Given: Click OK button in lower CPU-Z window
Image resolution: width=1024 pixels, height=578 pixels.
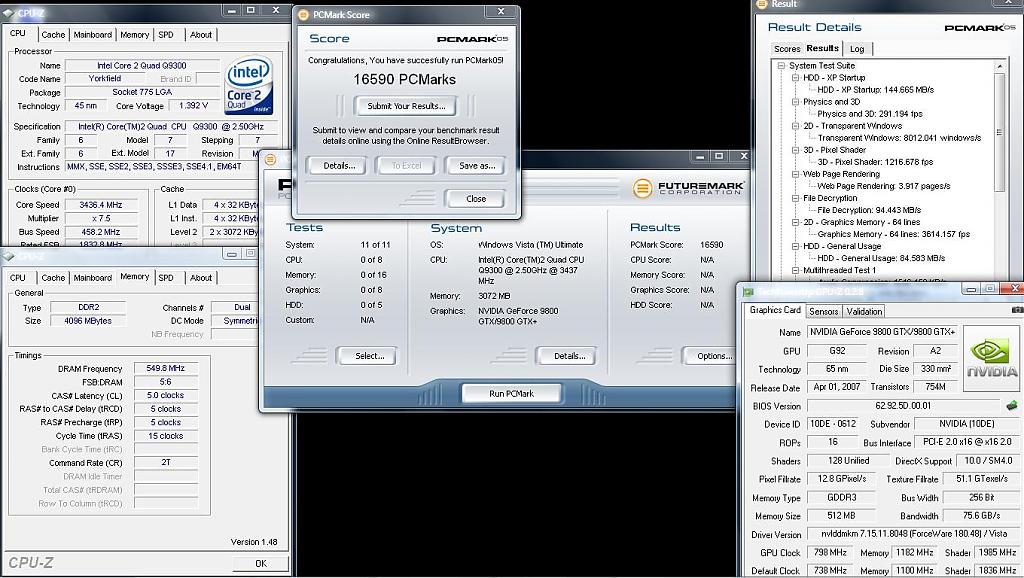Looking at the screenshot, I should click(x=261, y=564).
